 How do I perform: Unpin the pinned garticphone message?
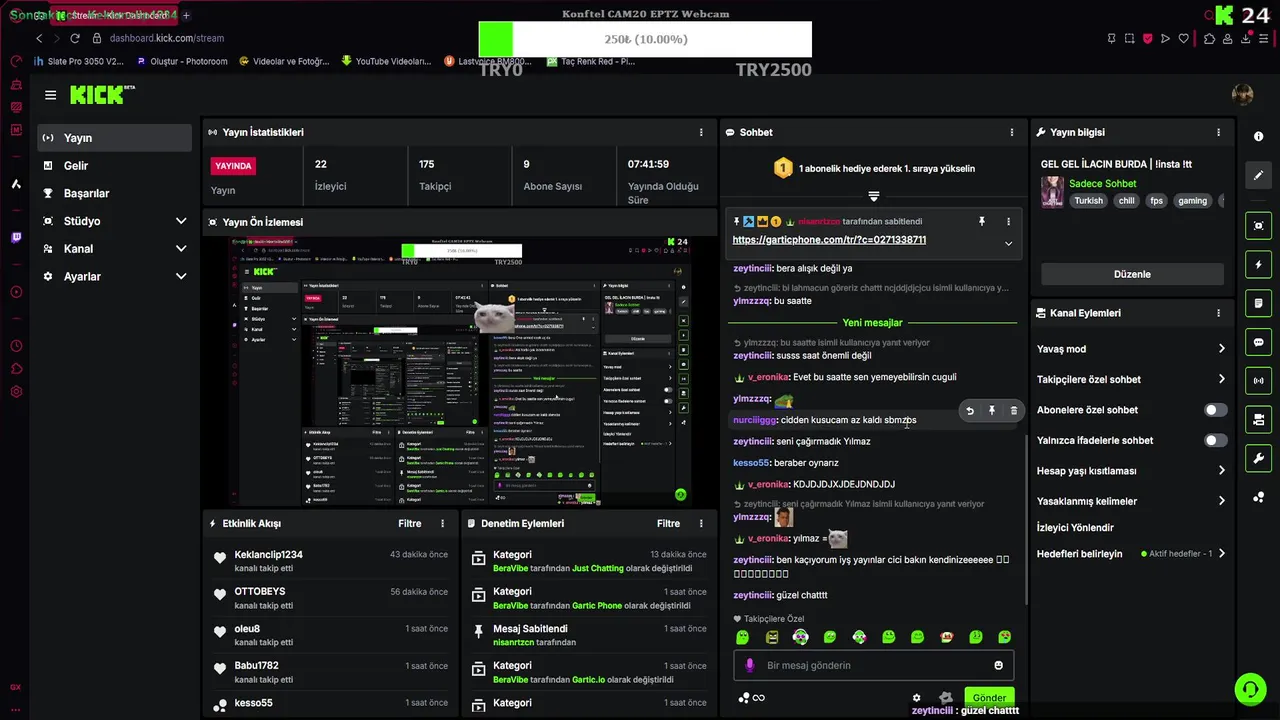tap(981, 221)
